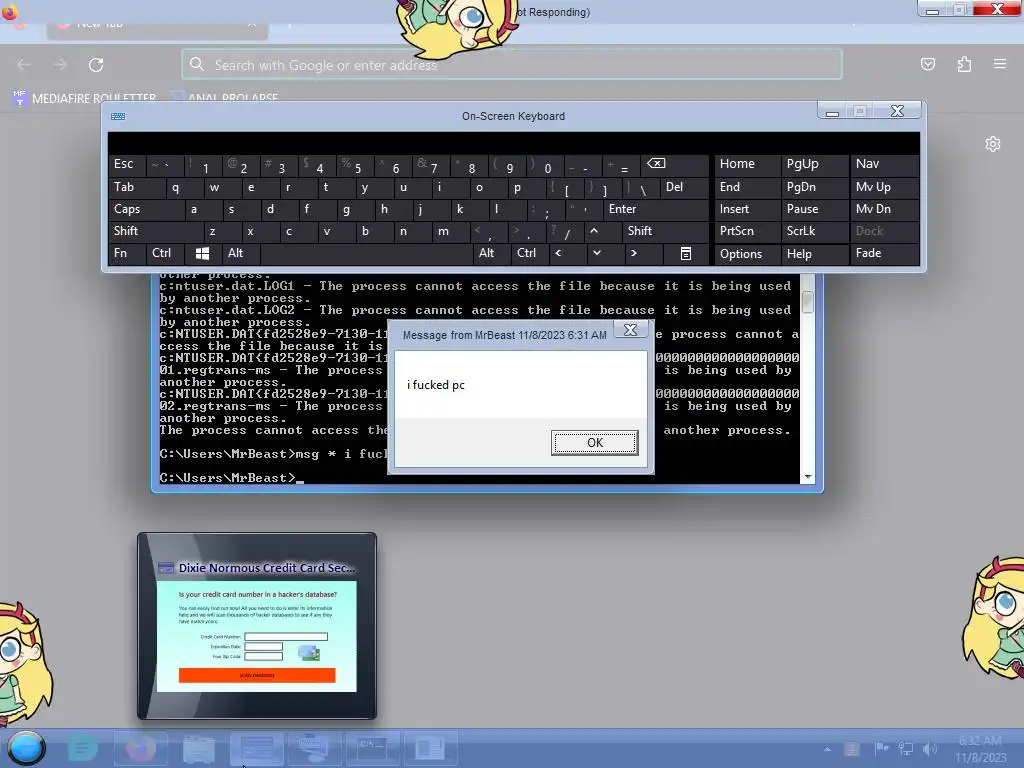This screenshot has width=1024, height=768.
Task: Click the Help key on the keyboard
Action: [x=814, y=253]
